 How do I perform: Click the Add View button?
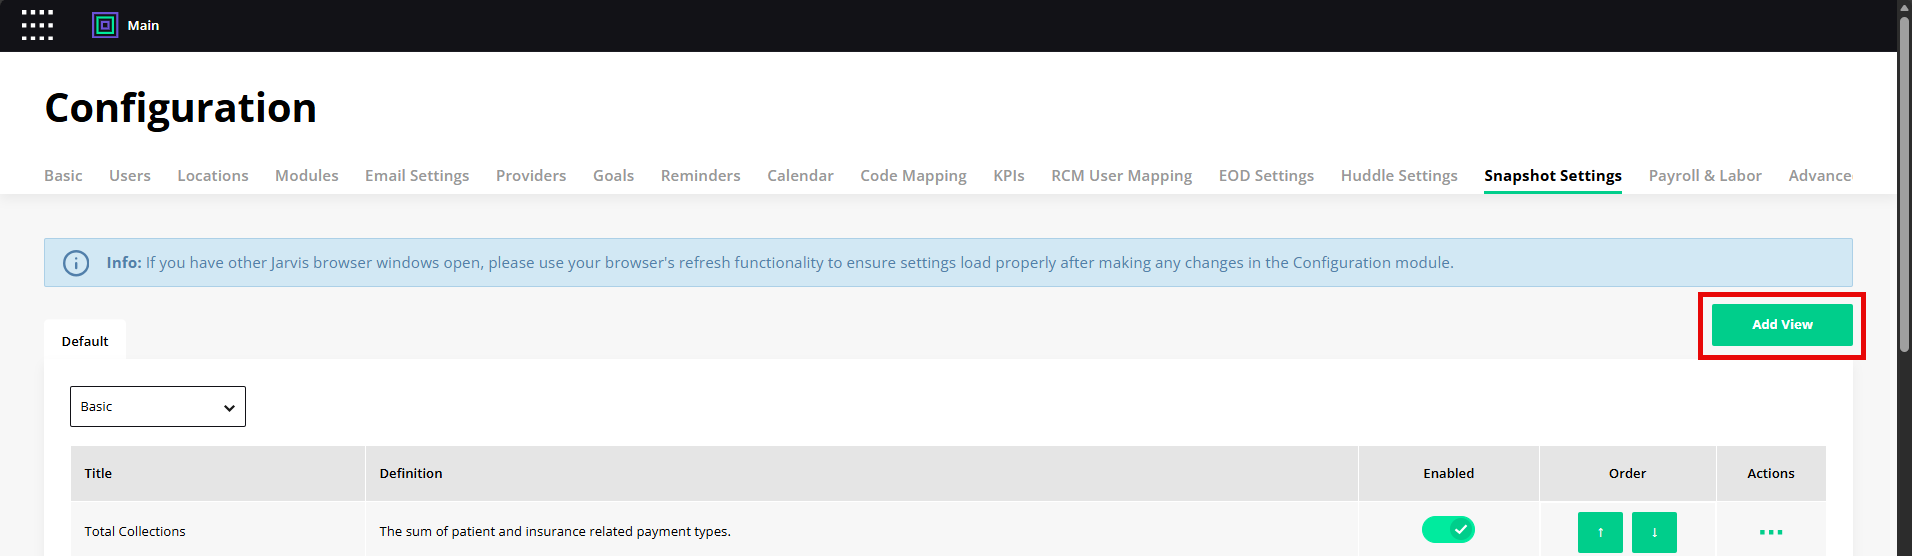point(1781,325)
